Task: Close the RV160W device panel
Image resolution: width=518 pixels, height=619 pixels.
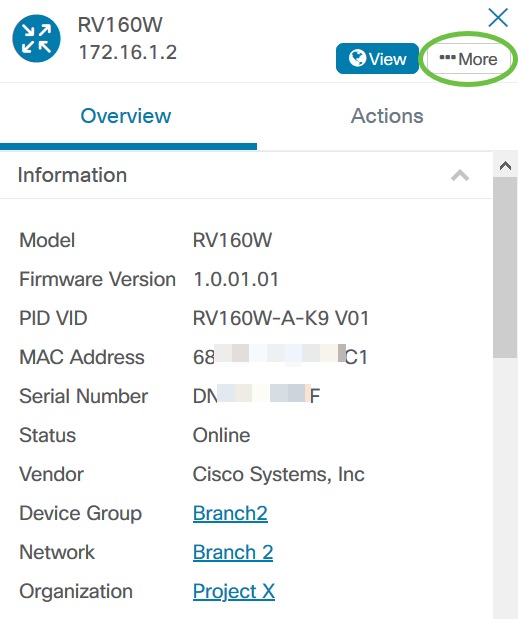Action: pos(498,18)
